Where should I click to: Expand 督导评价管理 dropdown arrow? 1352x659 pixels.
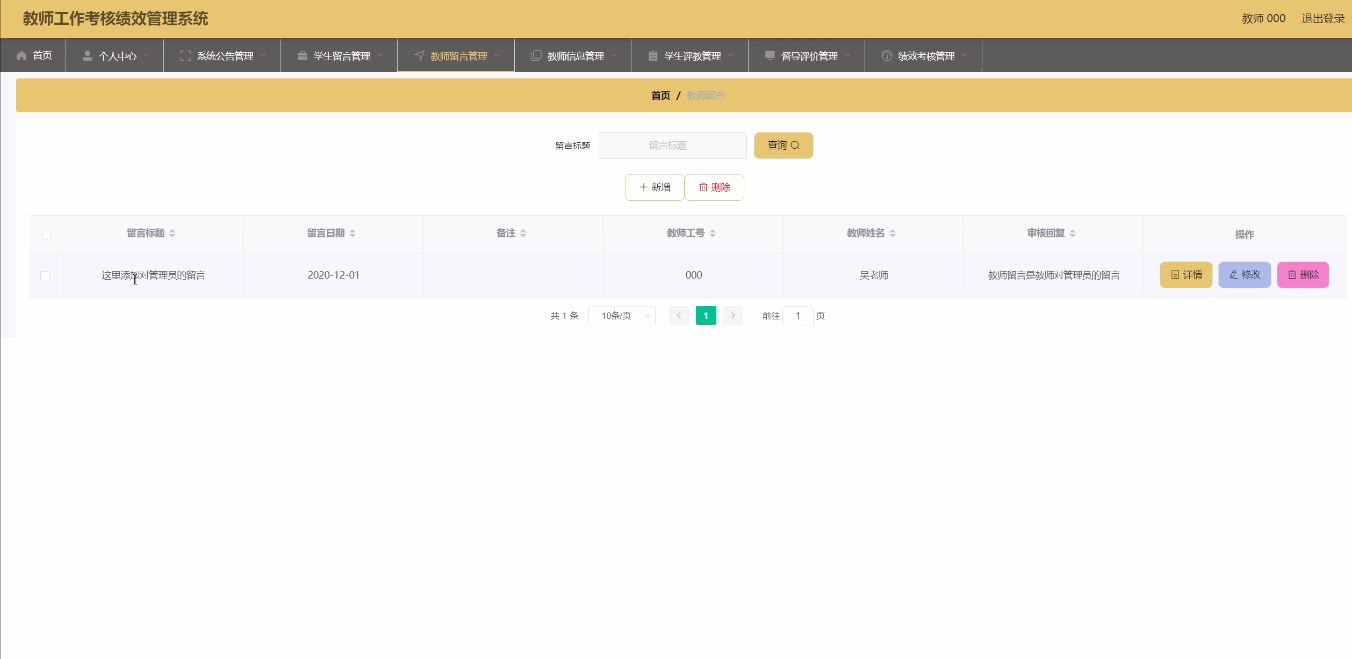pyautogui.click(x=848, y=56)
